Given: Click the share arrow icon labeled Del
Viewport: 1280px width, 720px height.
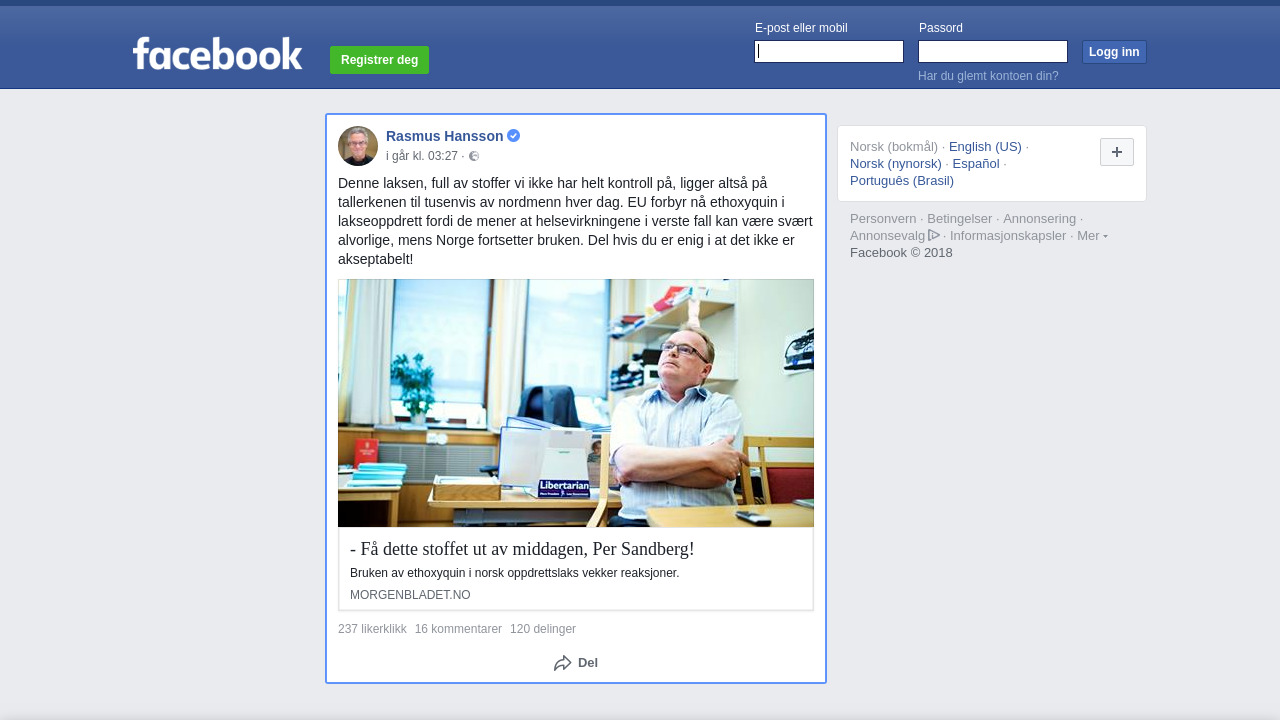Looking at the screenshot, I should [x=563, y=663].
